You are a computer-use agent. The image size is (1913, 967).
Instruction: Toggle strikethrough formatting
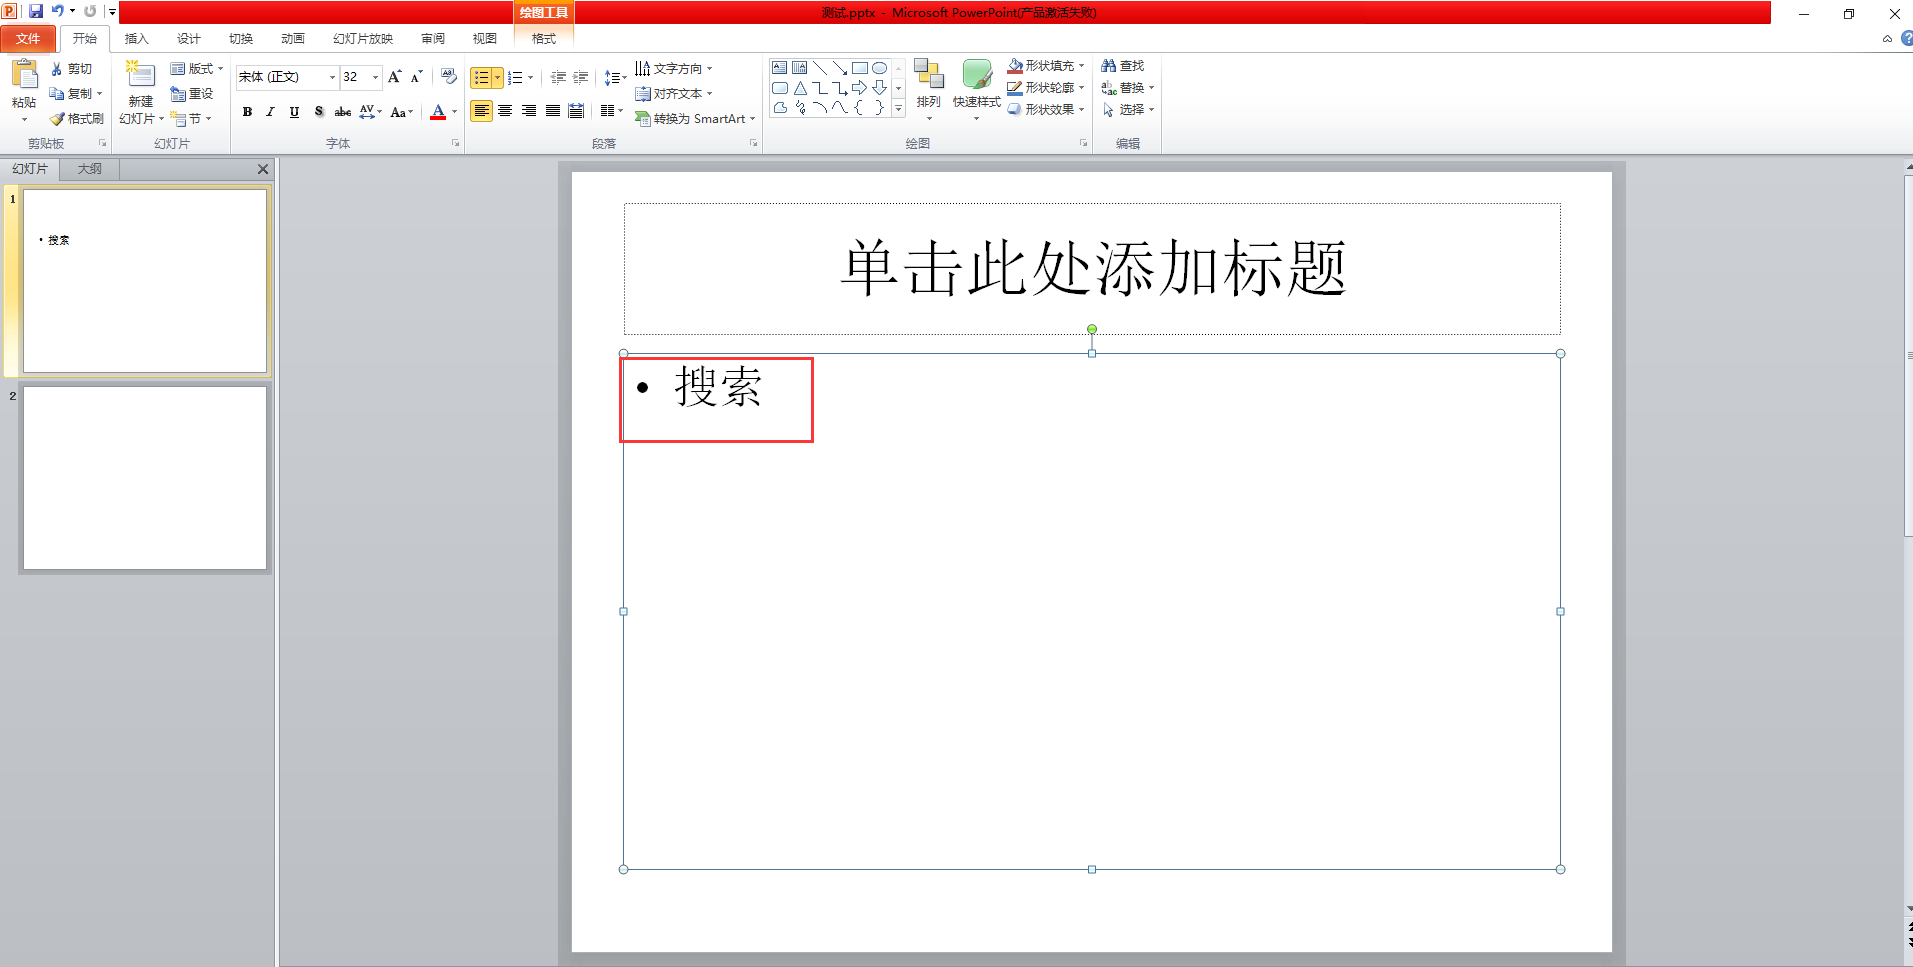[x=342, y=112]
